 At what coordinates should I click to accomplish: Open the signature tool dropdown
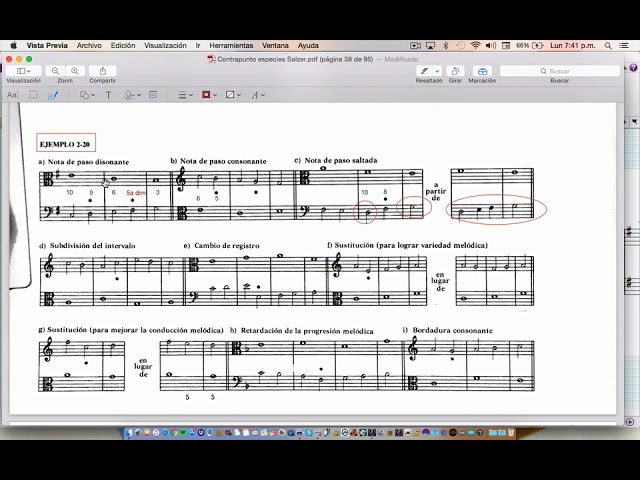click(132, 95)
